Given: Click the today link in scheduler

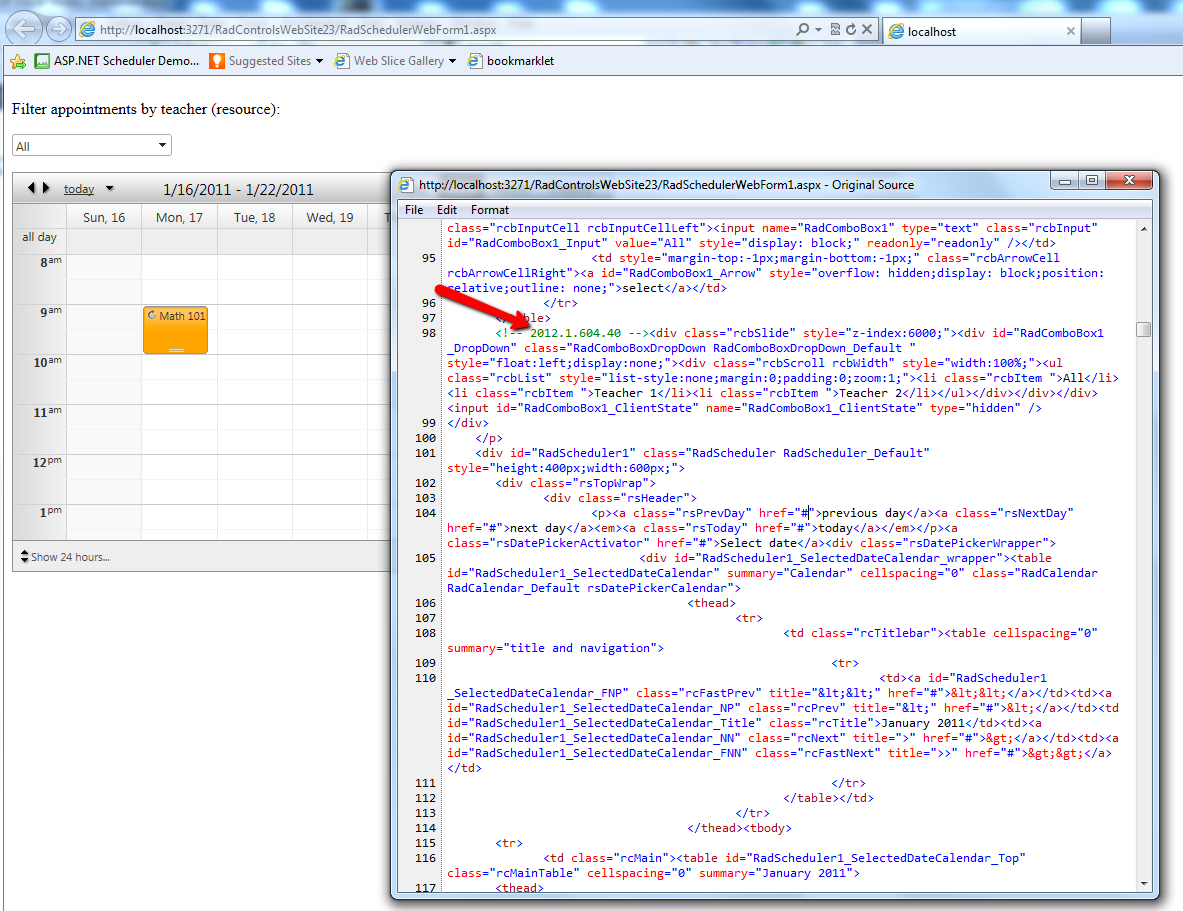Looking at the screenshot, I should tap(78, 189).
